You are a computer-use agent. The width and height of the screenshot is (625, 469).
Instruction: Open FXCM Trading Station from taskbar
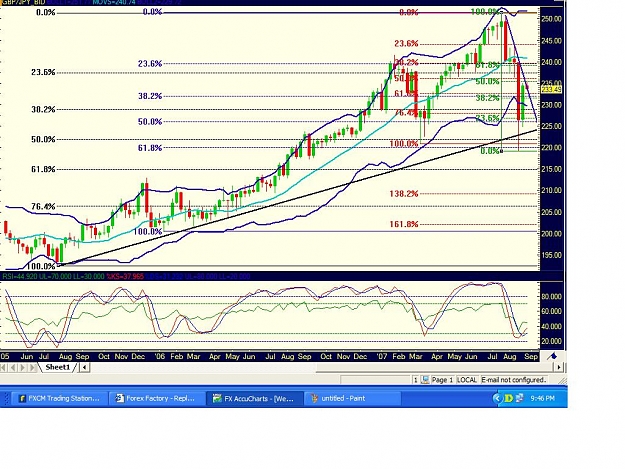tap(60, 398)
